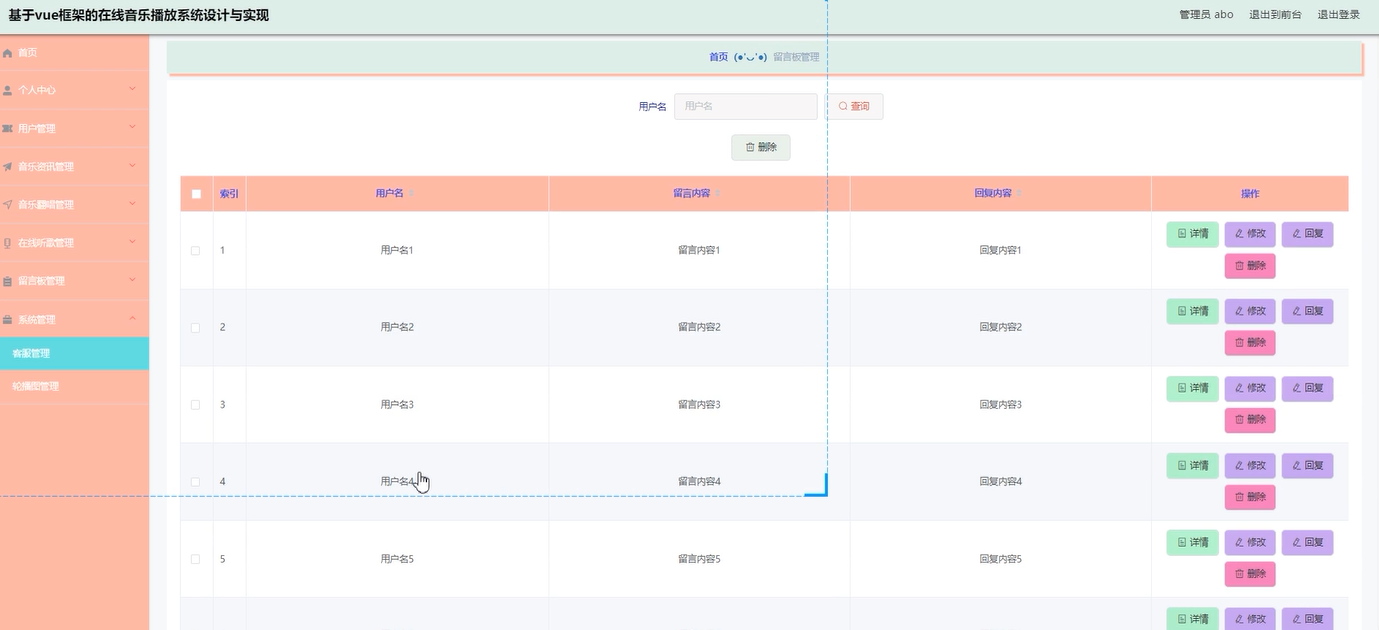Click the pink 删除 for row 用户名2
This screenshot has height=630, width=1379.
1250,343
